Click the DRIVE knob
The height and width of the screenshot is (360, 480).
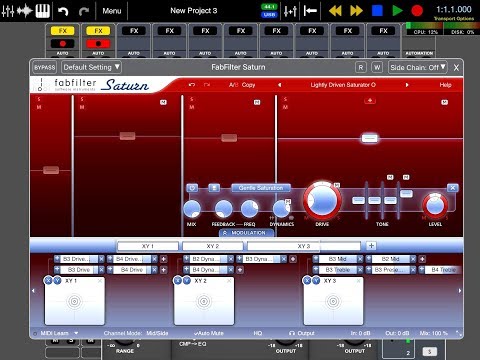(x=322, y=201)
